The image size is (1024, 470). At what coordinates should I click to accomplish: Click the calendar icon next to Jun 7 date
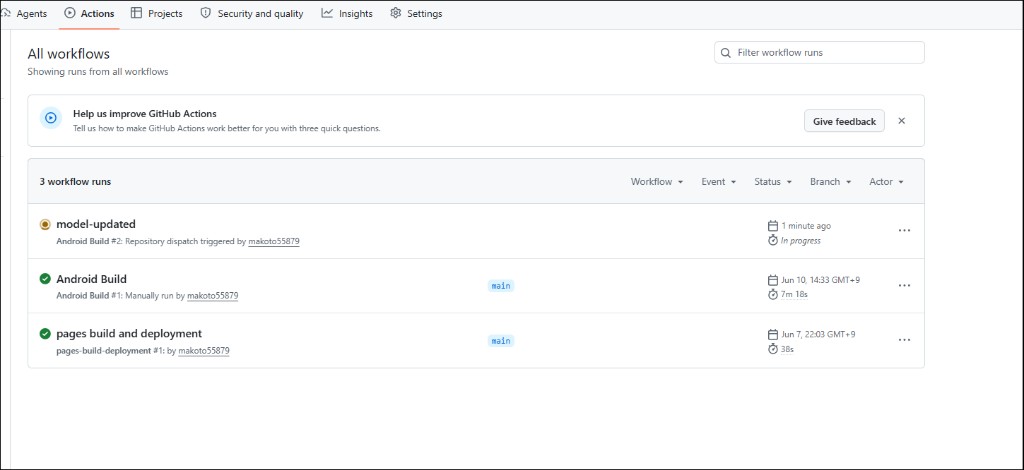[773, 334]
